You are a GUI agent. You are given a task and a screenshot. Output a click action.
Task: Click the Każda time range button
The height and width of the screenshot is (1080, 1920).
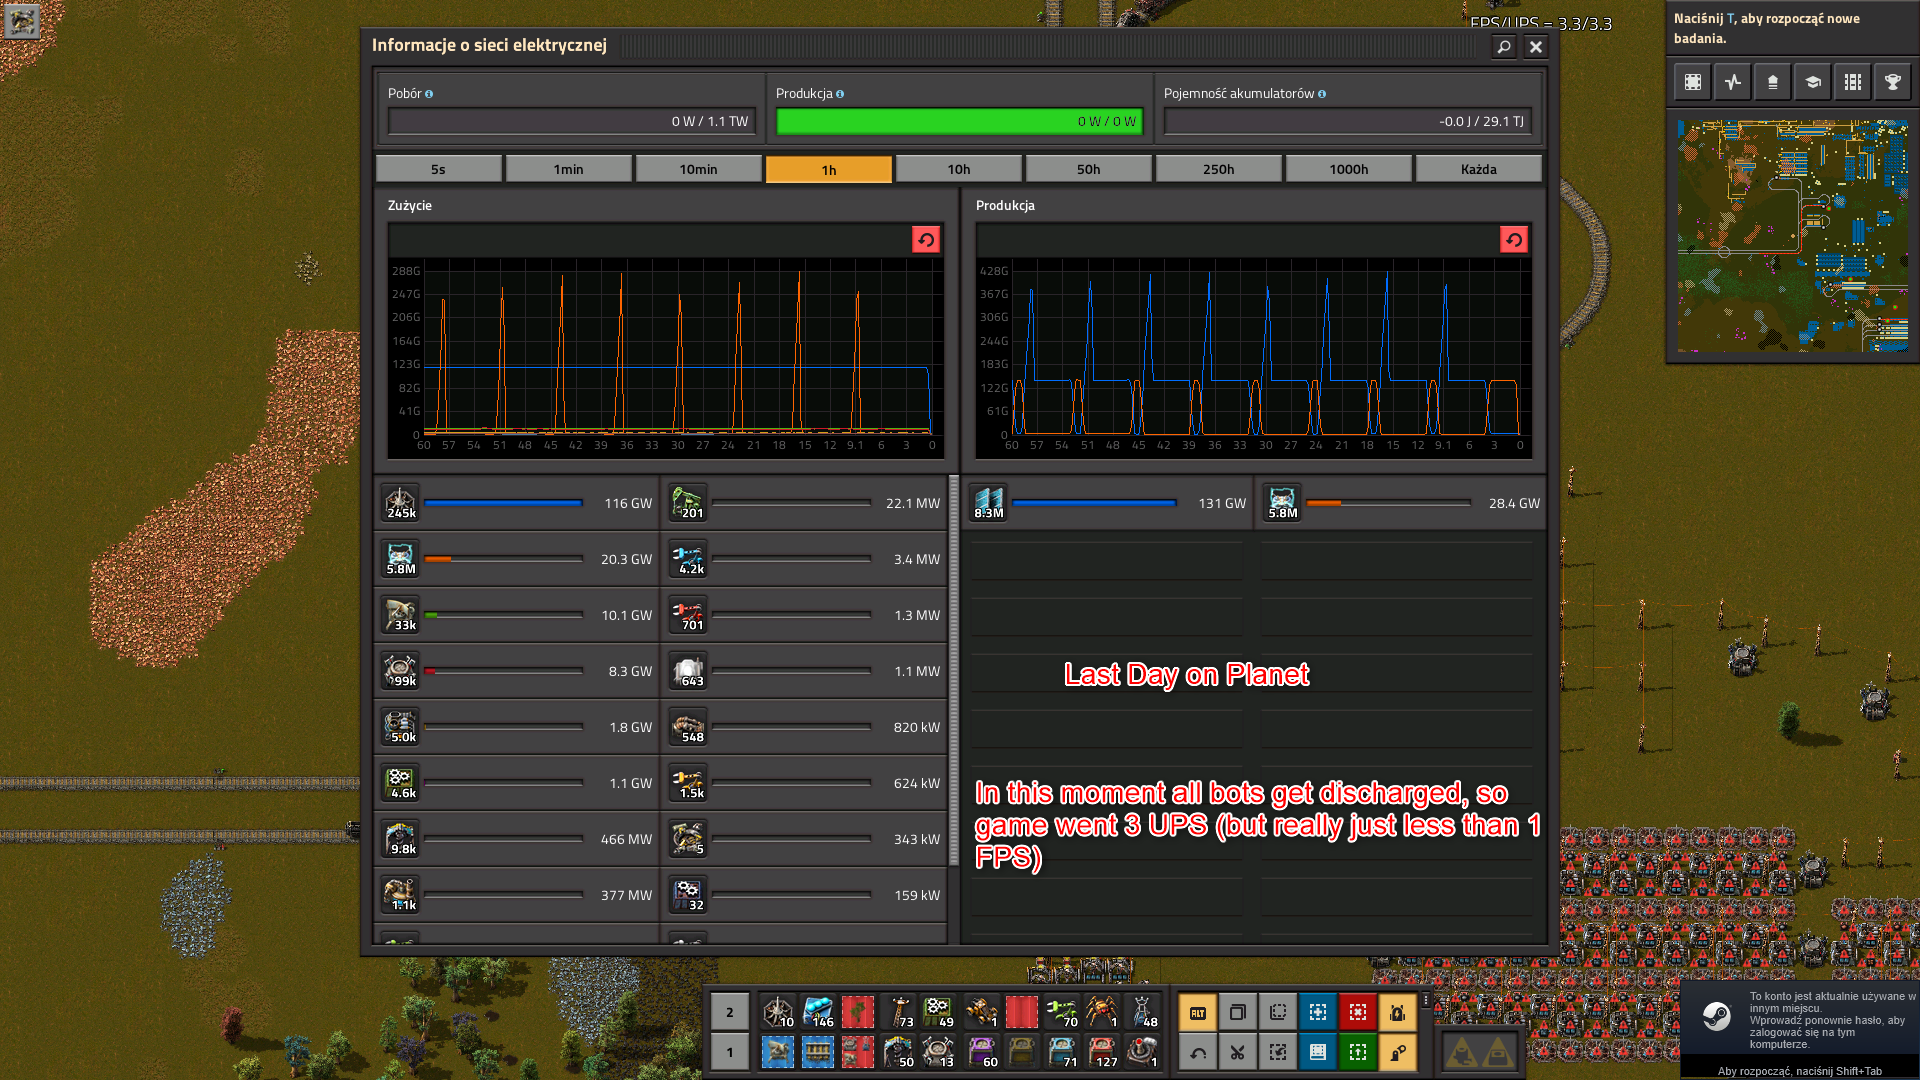pyautogui.click(x=1478, y=169)
